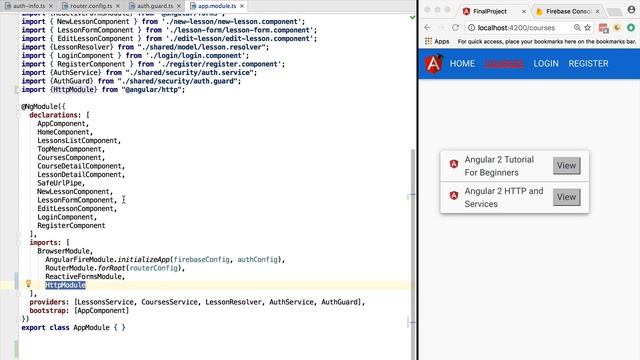The width and height of the screenshot is (640, 360).
Task: Collapse the imports array fold
Action: click(19, 243)
